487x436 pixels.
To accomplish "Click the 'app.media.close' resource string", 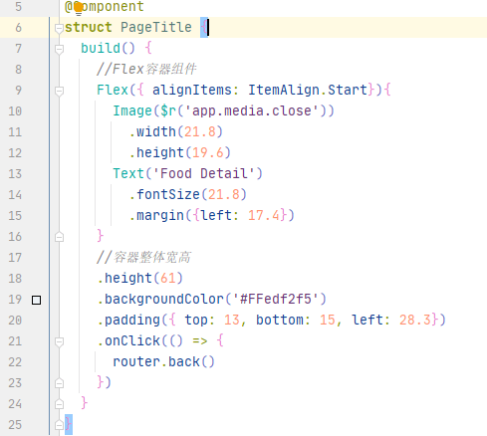I will click(252, 111).
